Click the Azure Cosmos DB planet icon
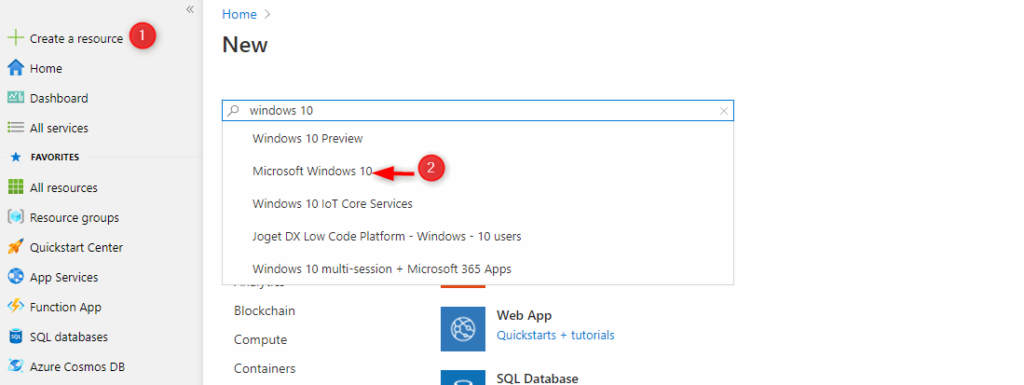The image size is (1024, 385). coord(15,367)
